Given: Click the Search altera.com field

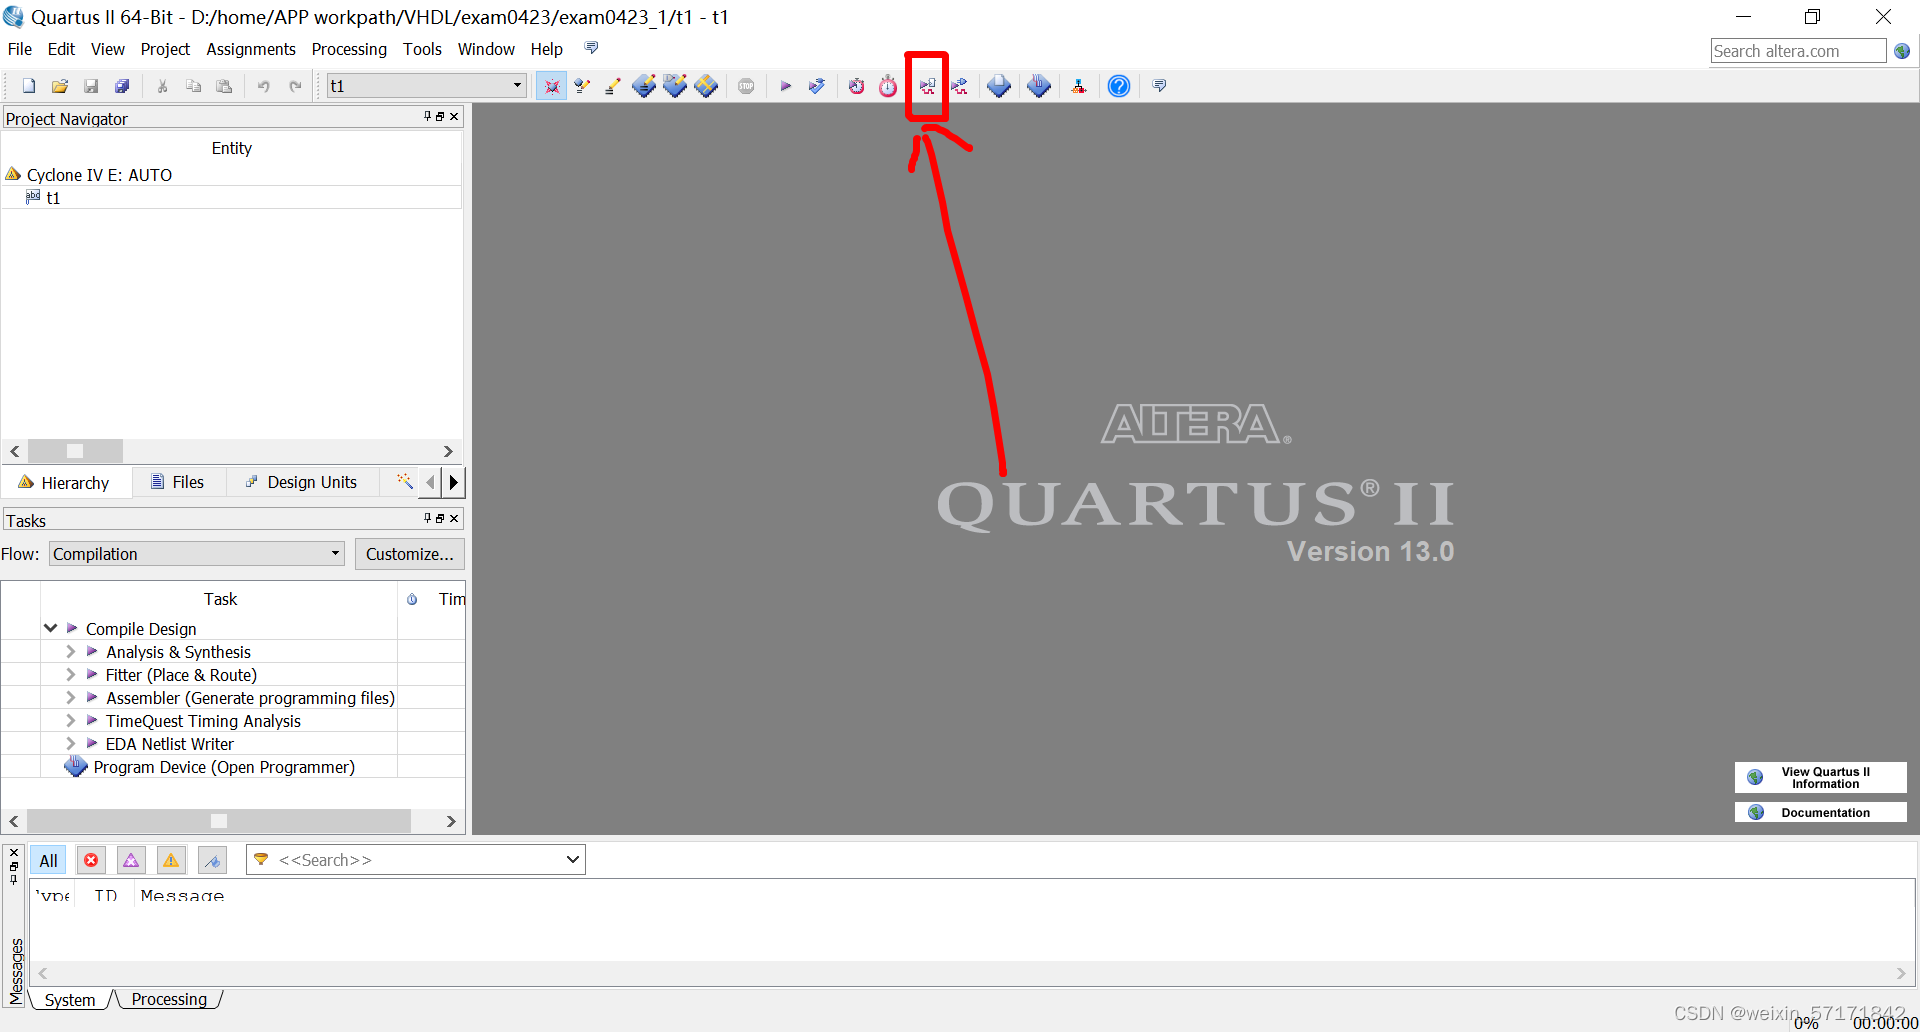Looking at the screenshot, I should (x=1798, y=51).
